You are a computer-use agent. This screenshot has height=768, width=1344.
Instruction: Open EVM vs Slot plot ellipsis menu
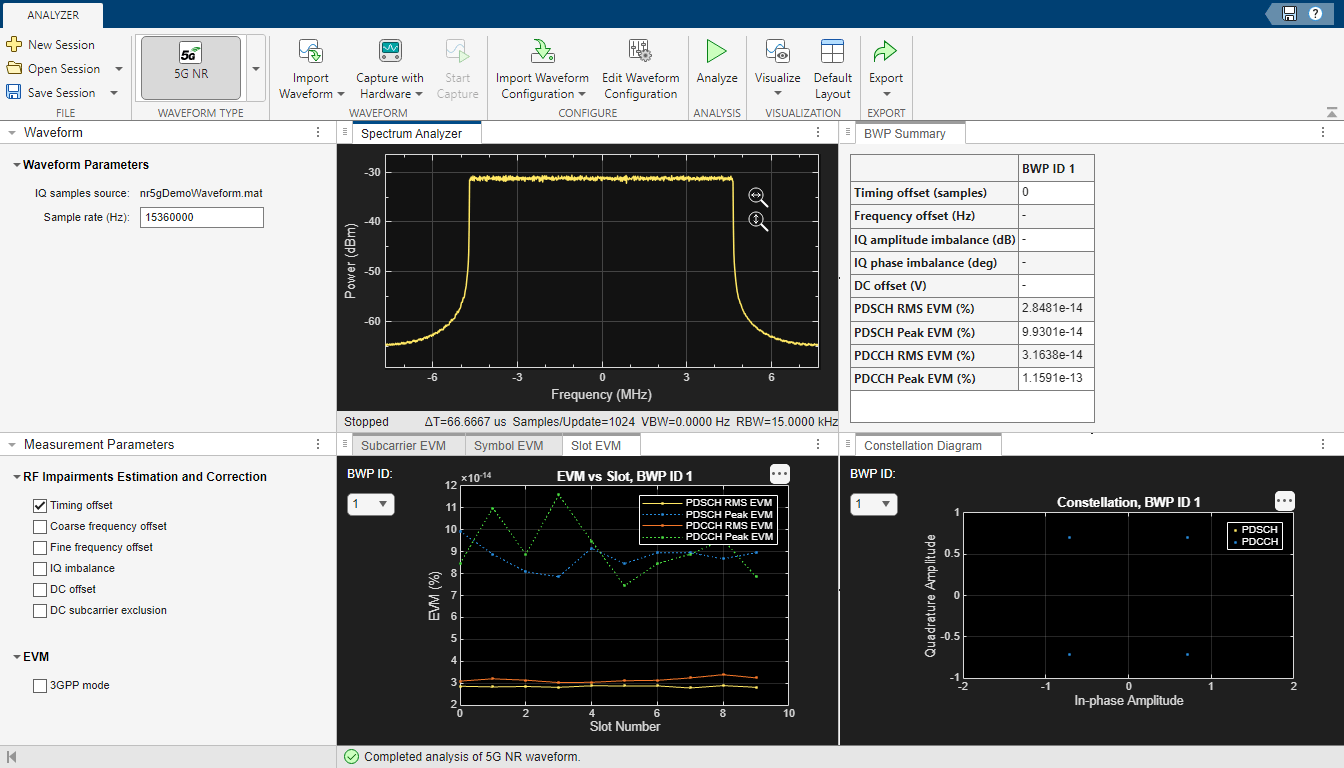[780, 474]
